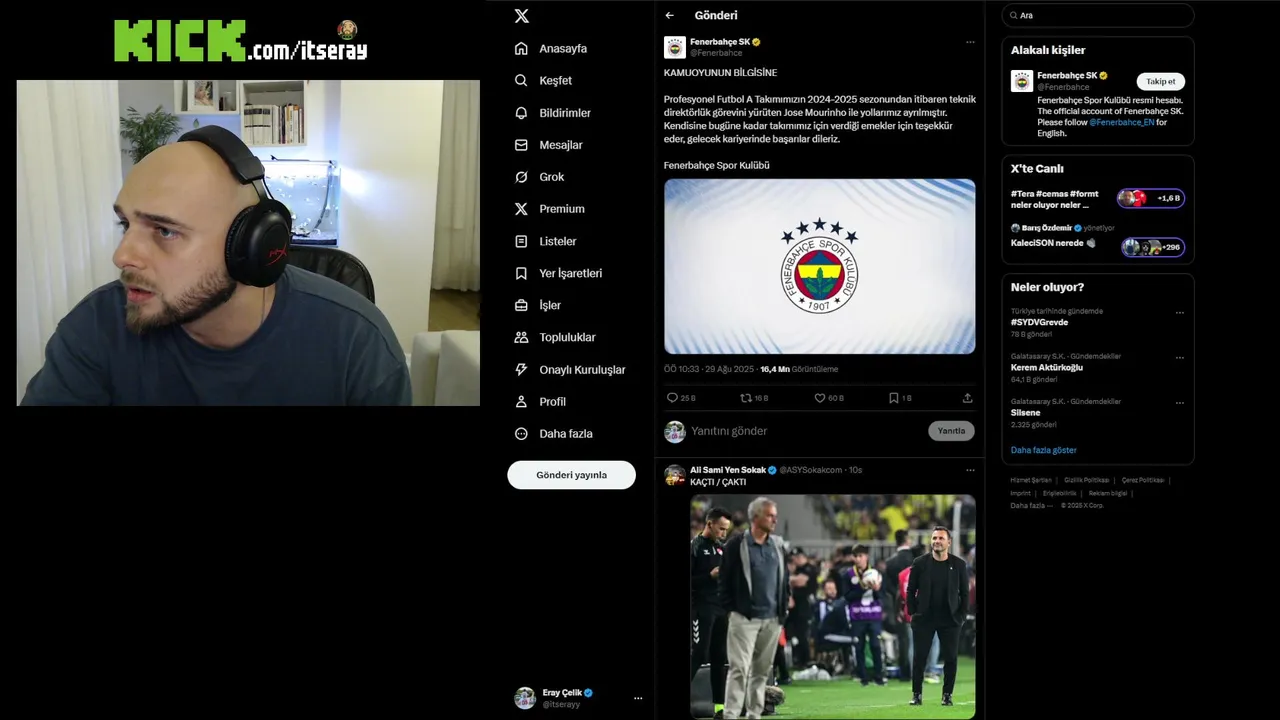Click the people icon for Topluluklar
Viewport: 1280px width, 720px height.
tap(521, 337)
